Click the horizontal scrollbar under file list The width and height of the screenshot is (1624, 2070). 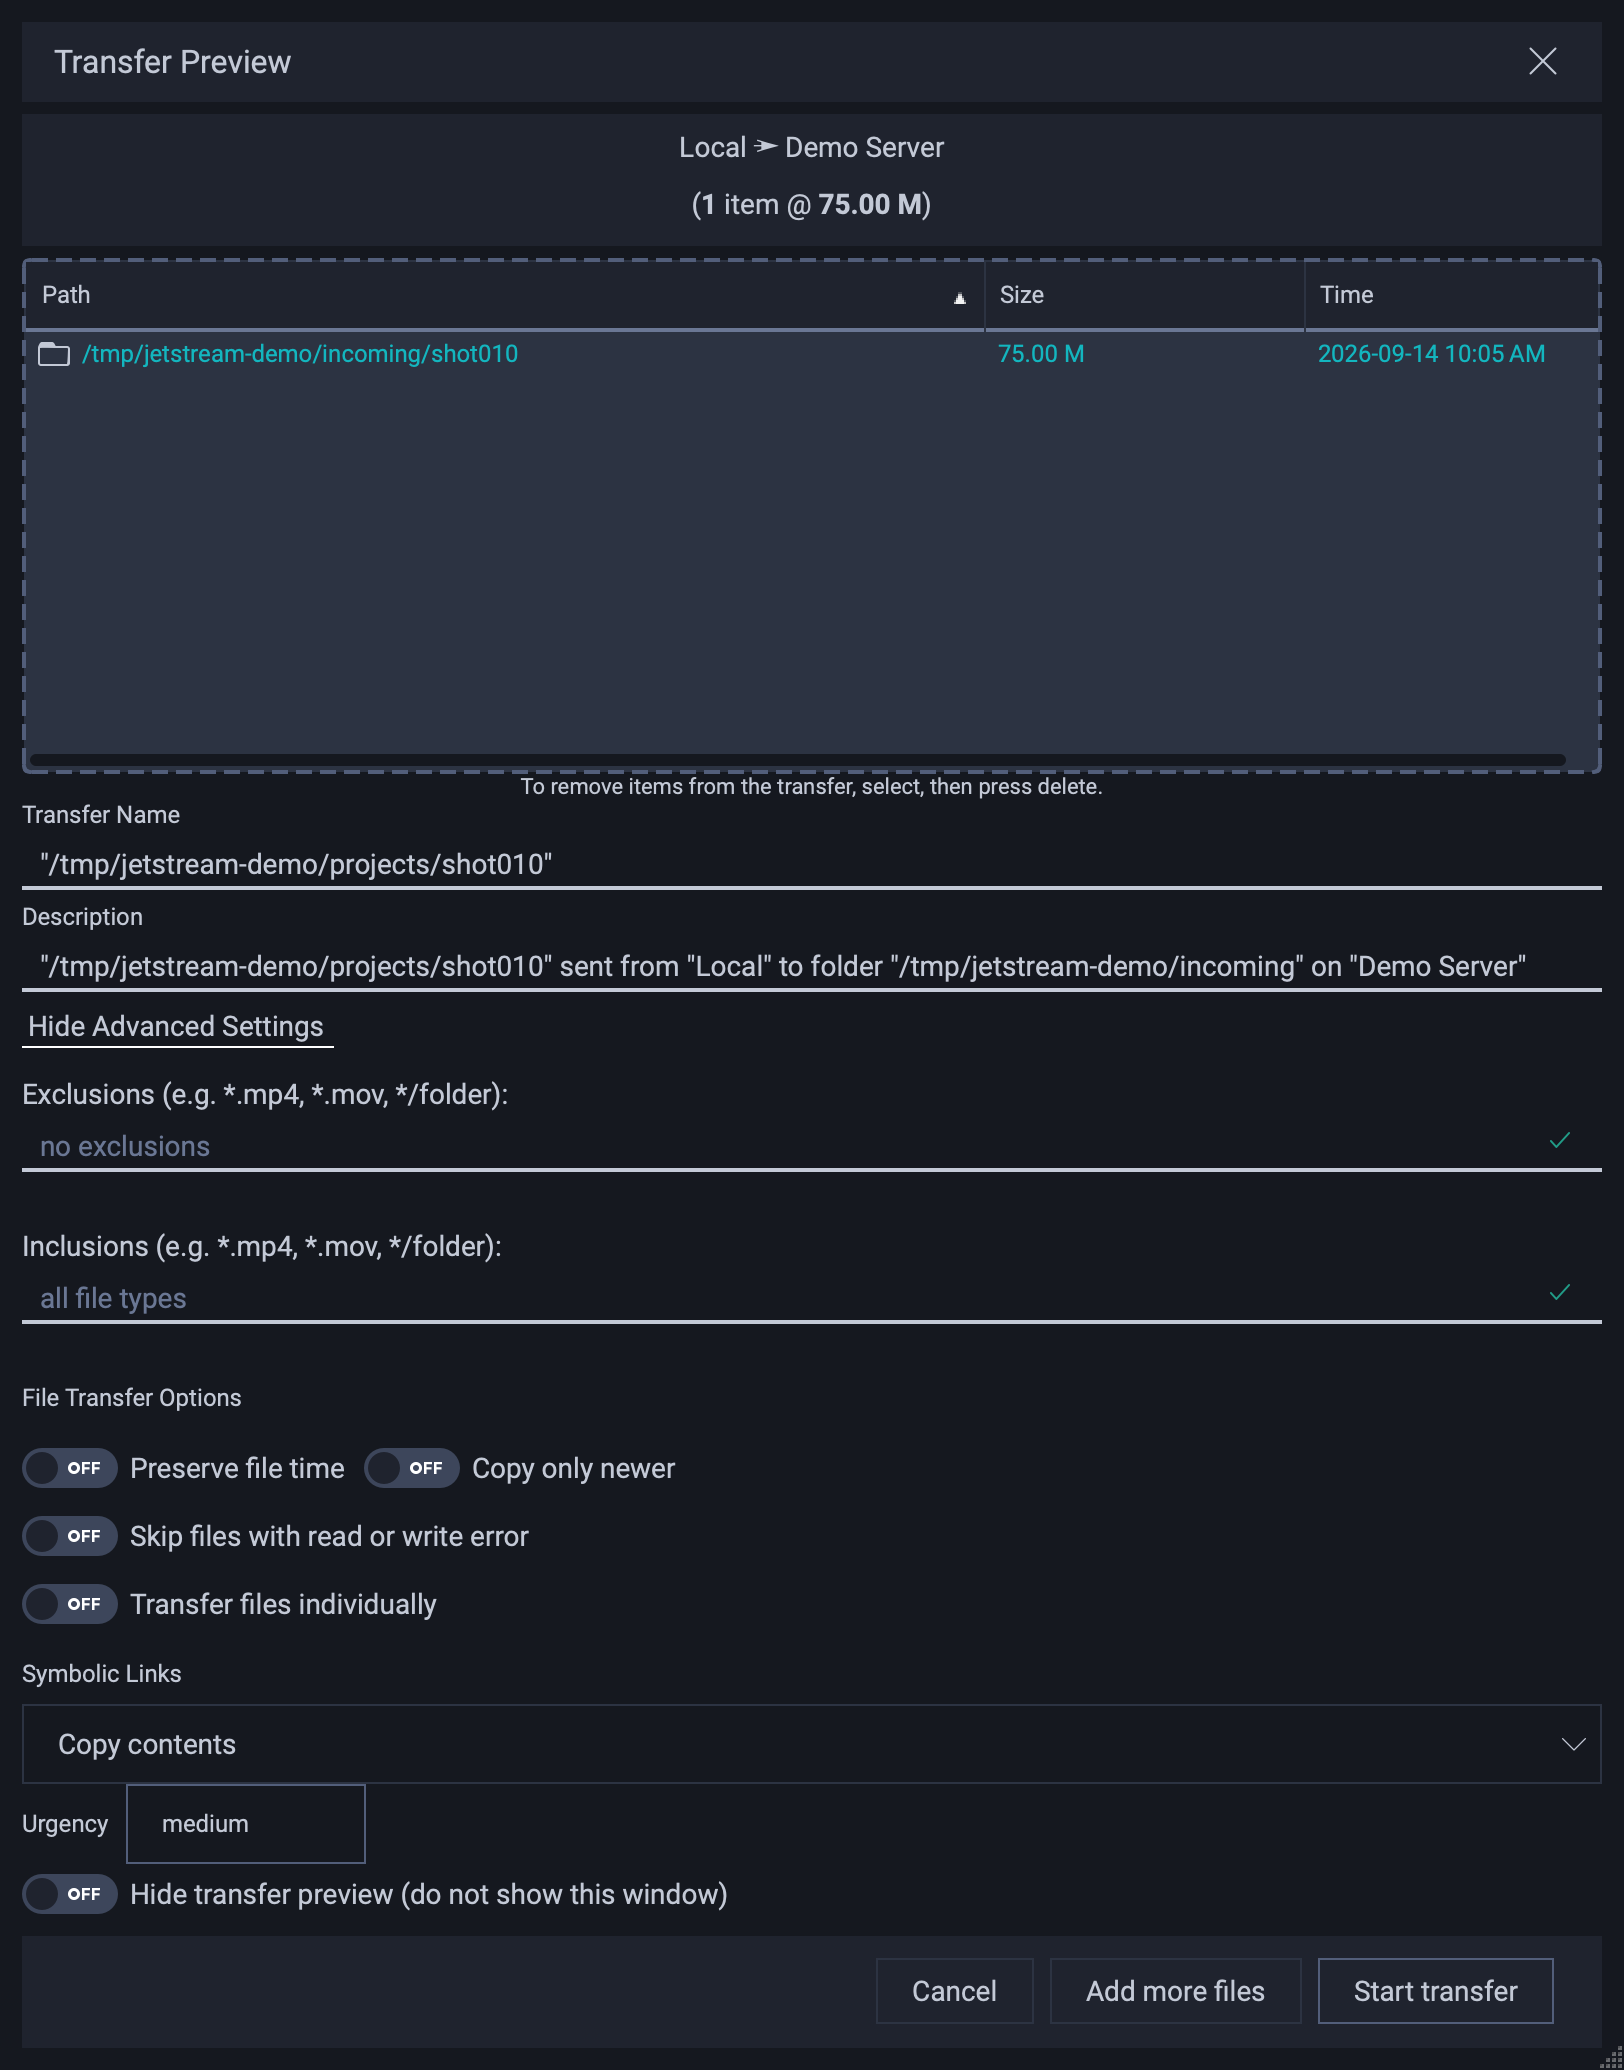point(798,760)
